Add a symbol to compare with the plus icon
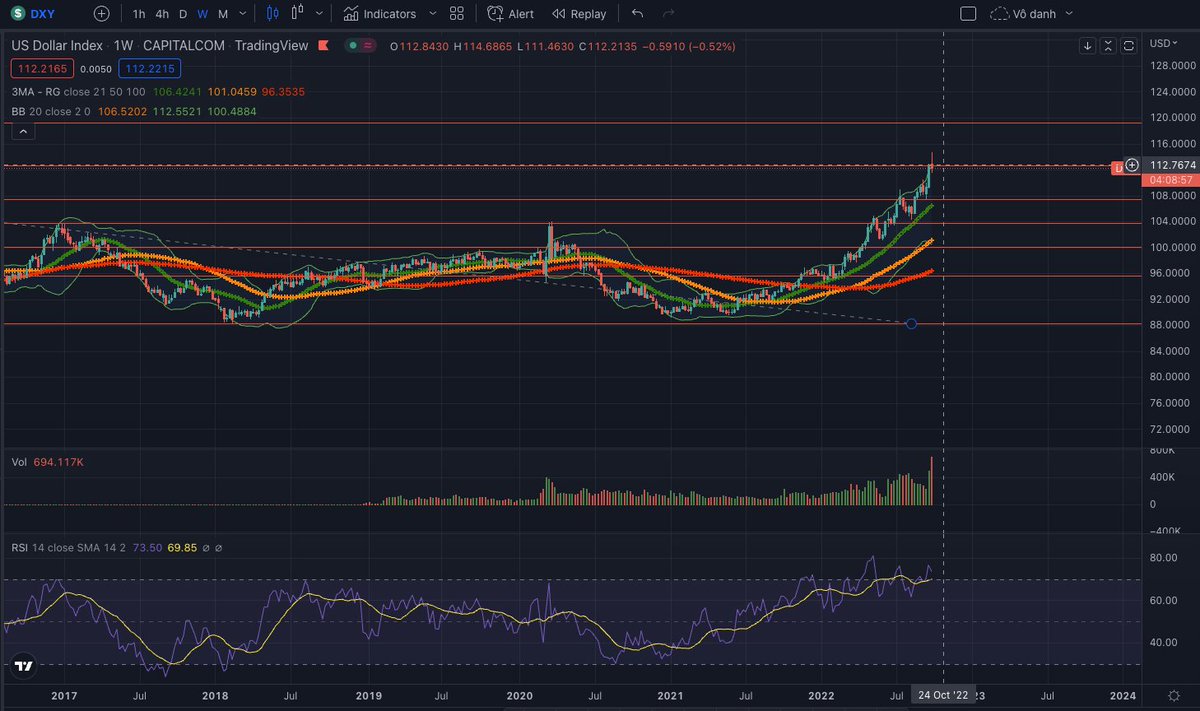1200x711 pixels. tap(102, 14)
